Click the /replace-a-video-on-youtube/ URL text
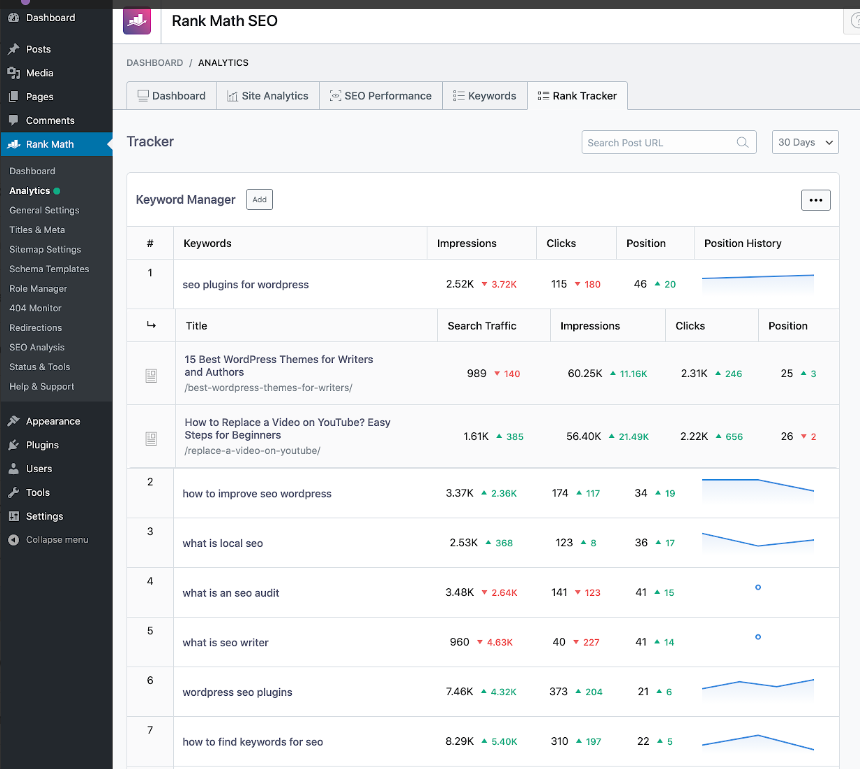The width and height of the screenshot is (860, 769). click(252, 451)
